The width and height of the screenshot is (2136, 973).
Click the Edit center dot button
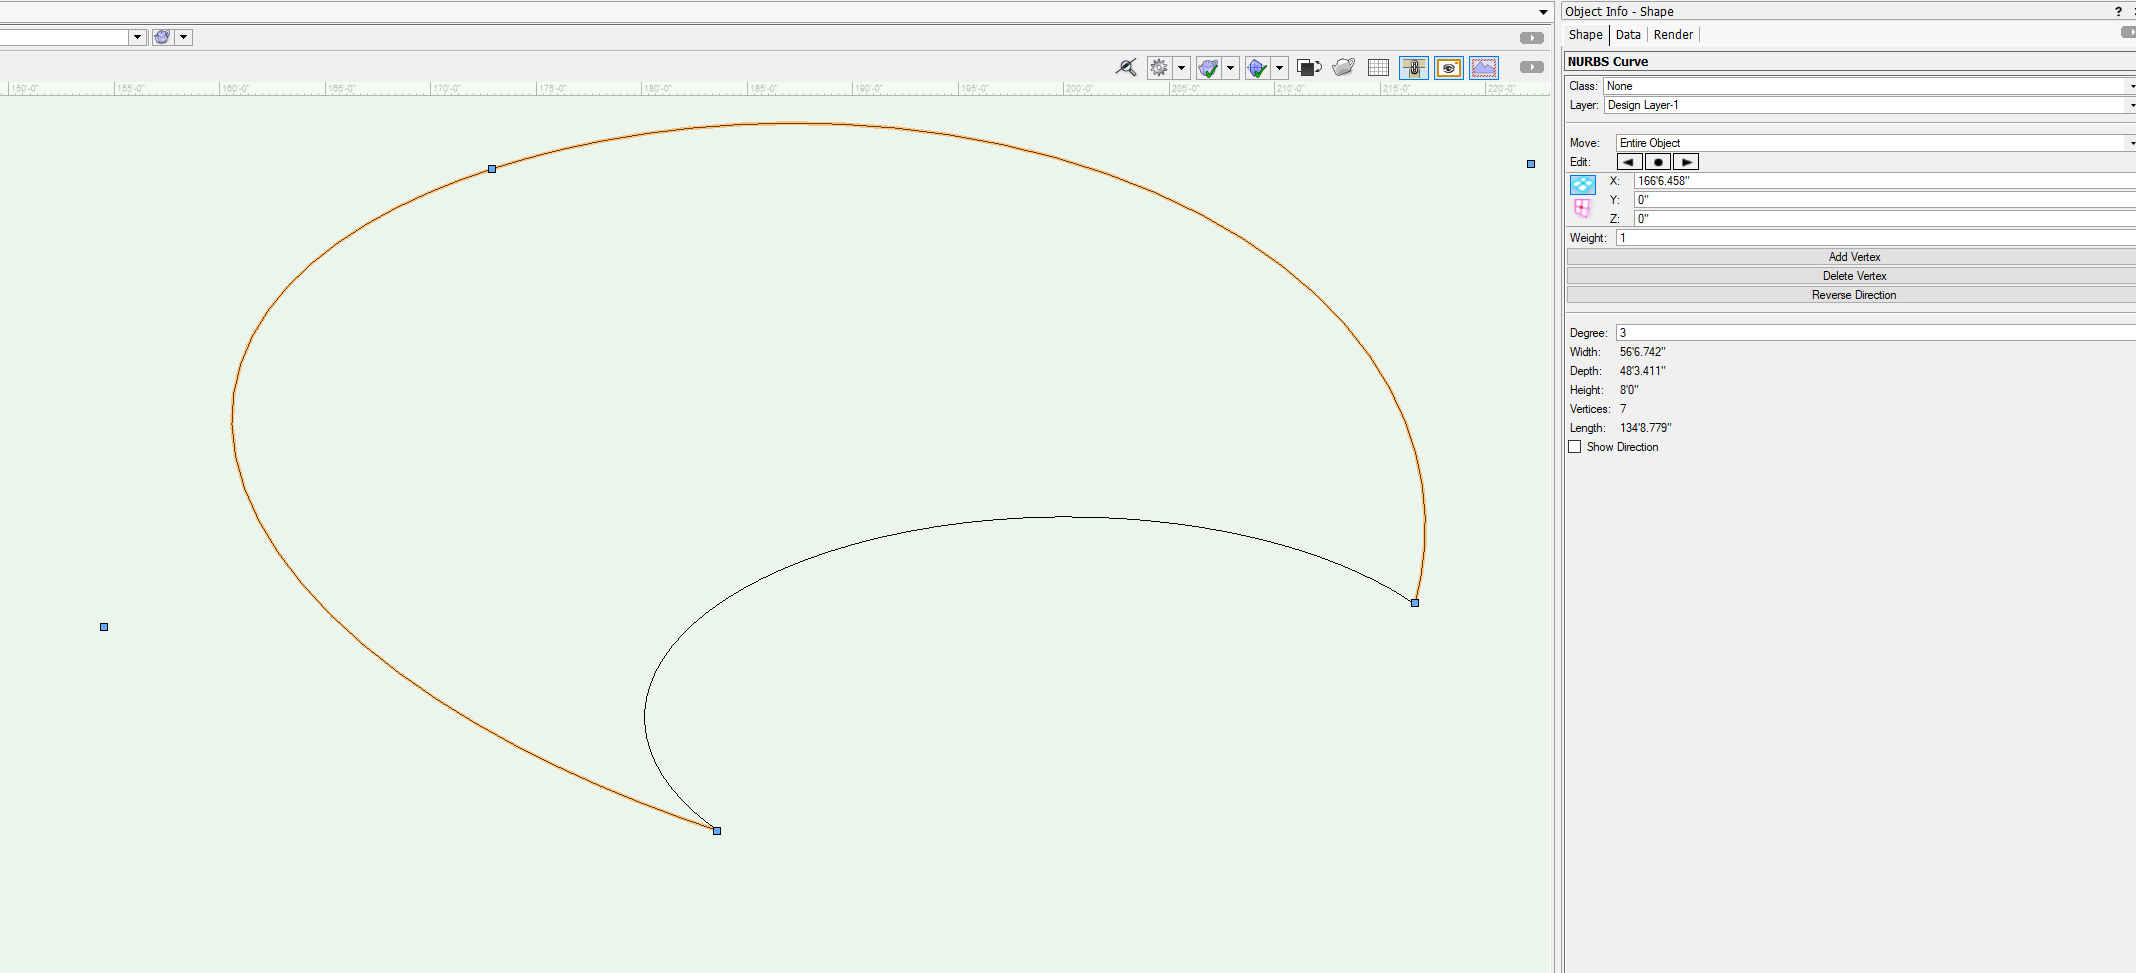coord(1658,162)
